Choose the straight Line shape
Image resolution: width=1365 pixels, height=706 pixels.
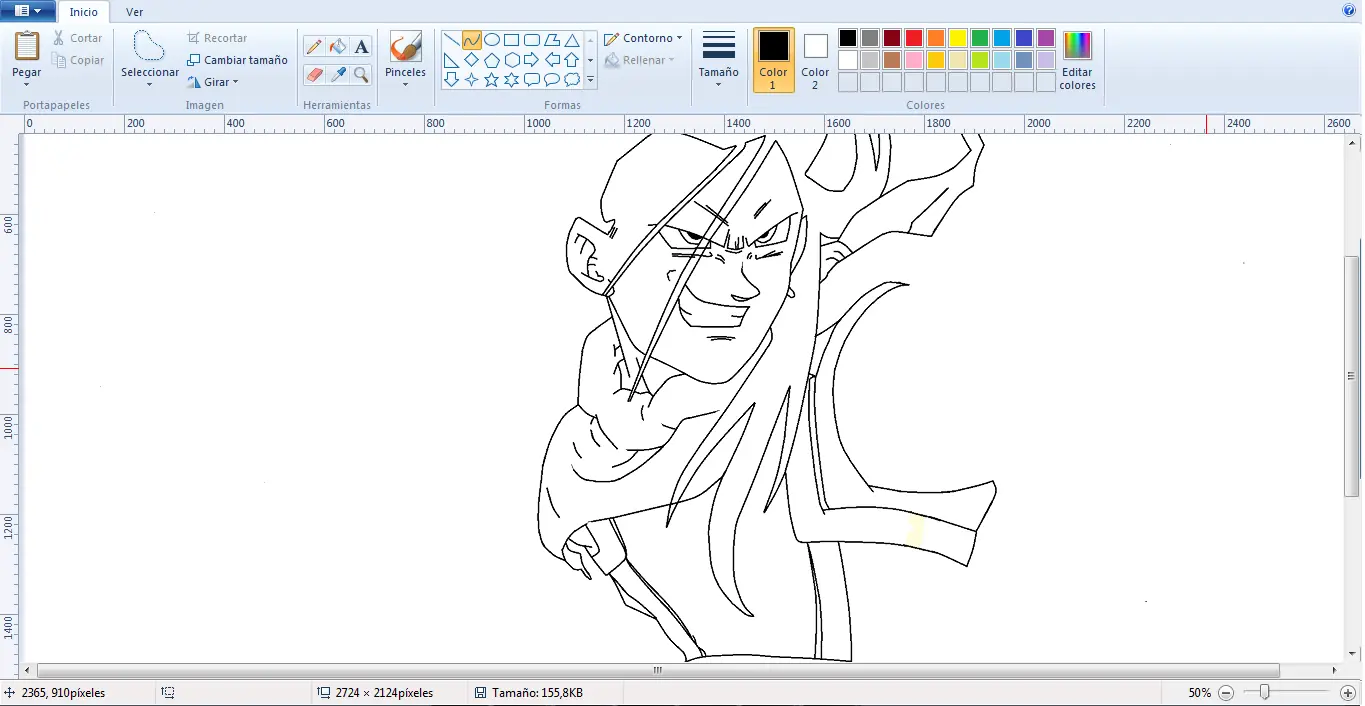pos(452,40)
